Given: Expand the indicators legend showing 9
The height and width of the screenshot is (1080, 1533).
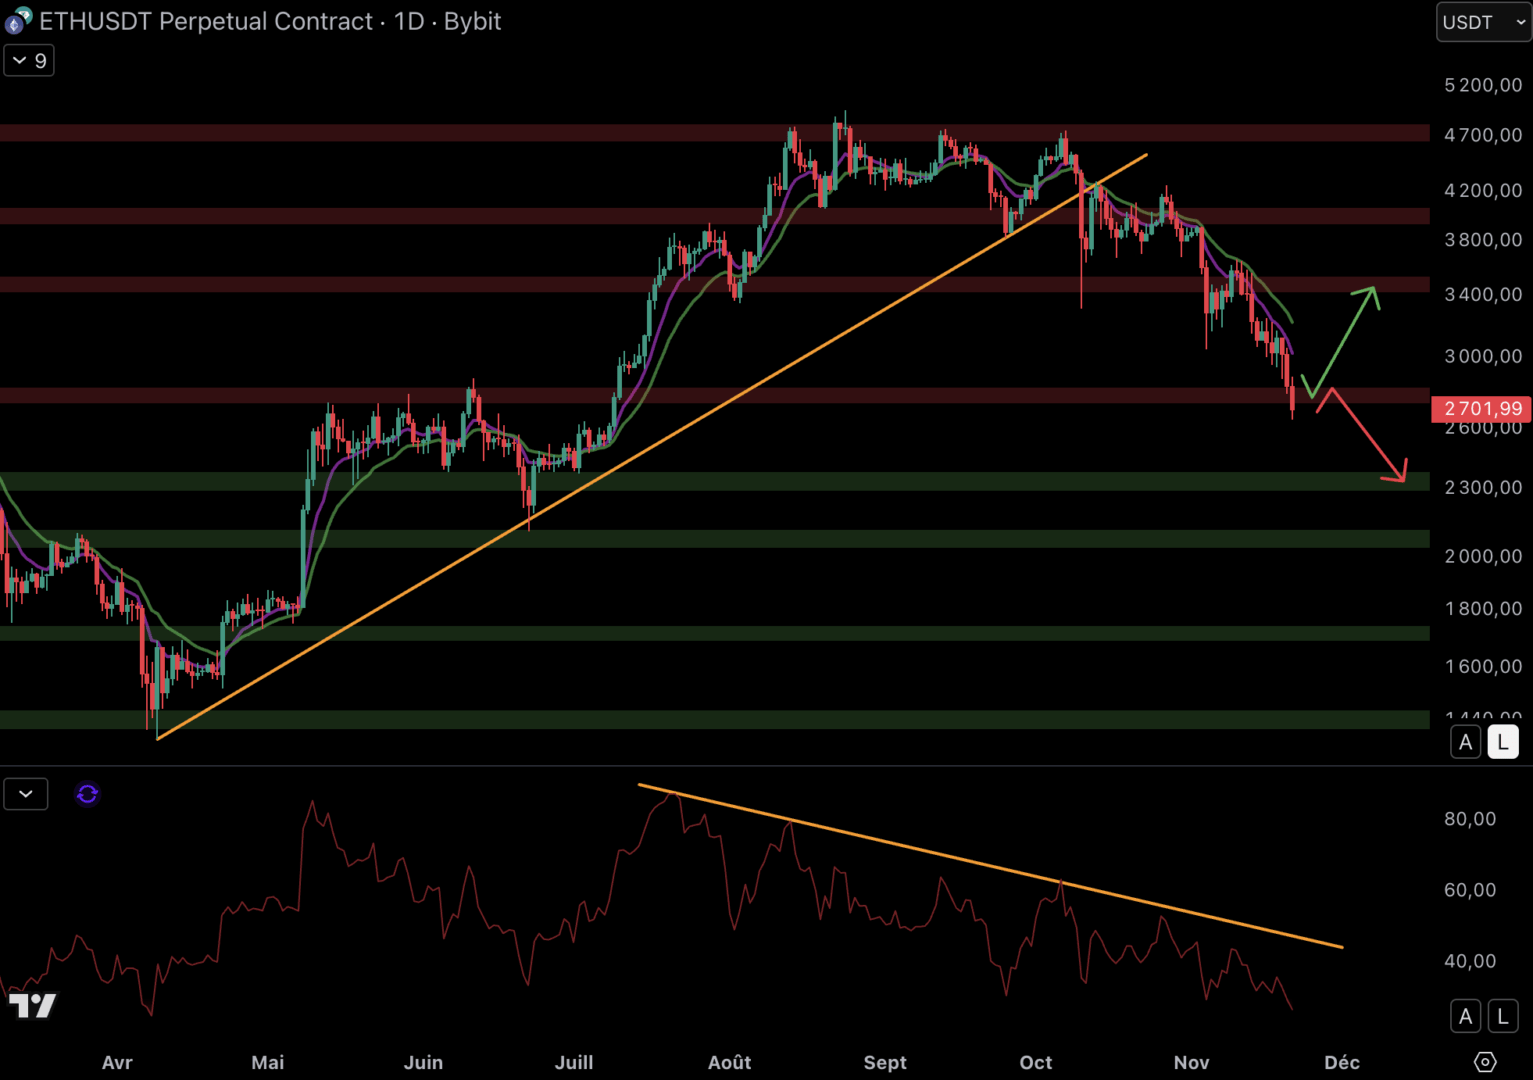Looking at the screenshot, I should (29, 61).
